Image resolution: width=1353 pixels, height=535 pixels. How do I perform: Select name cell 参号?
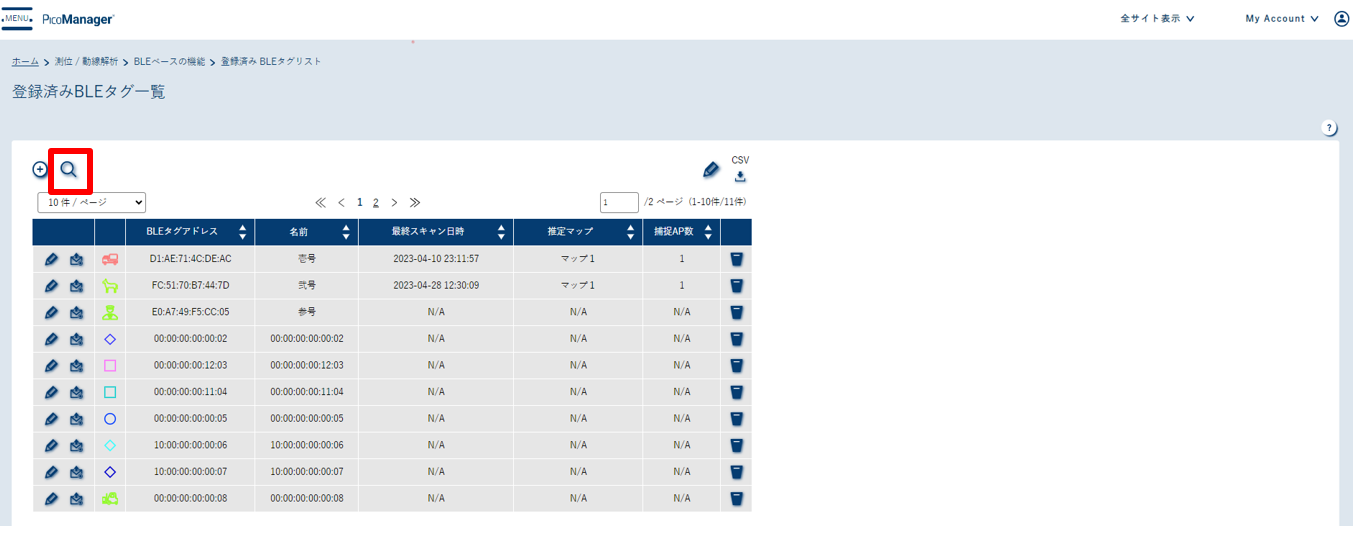pos(306,312)
